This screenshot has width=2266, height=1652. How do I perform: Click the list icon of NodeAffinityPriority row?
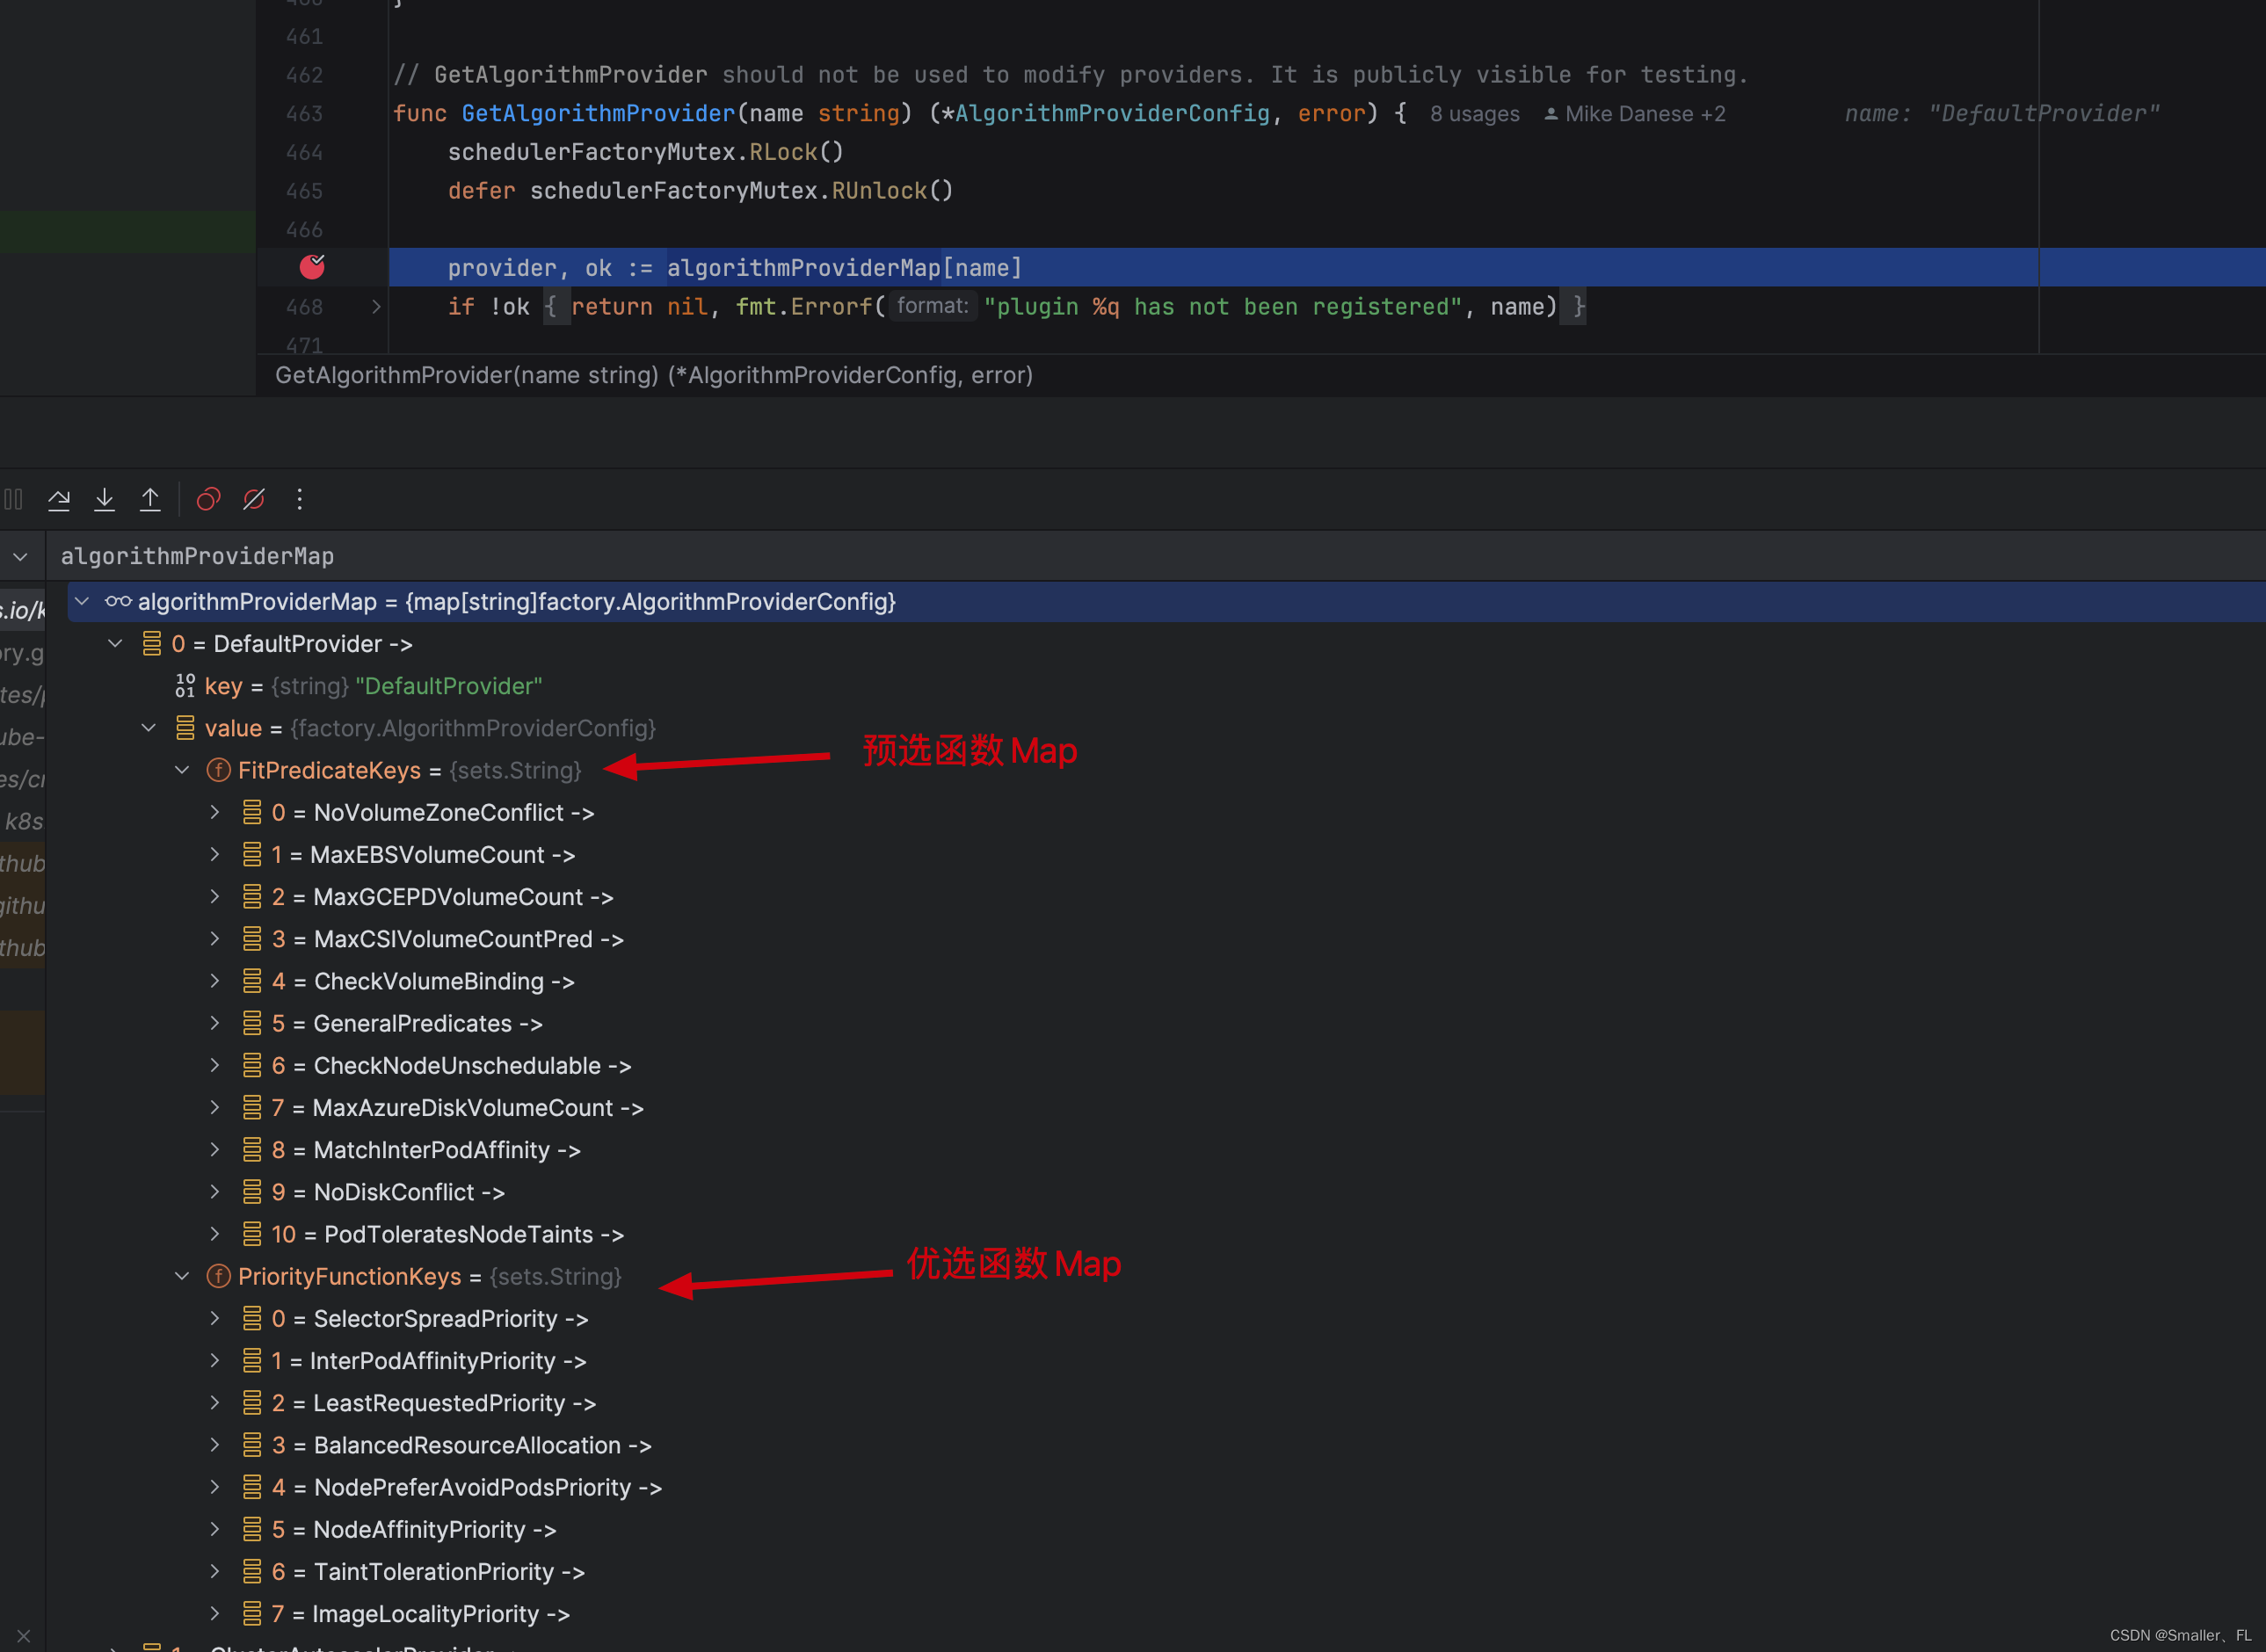click(x=252, y=1529)
